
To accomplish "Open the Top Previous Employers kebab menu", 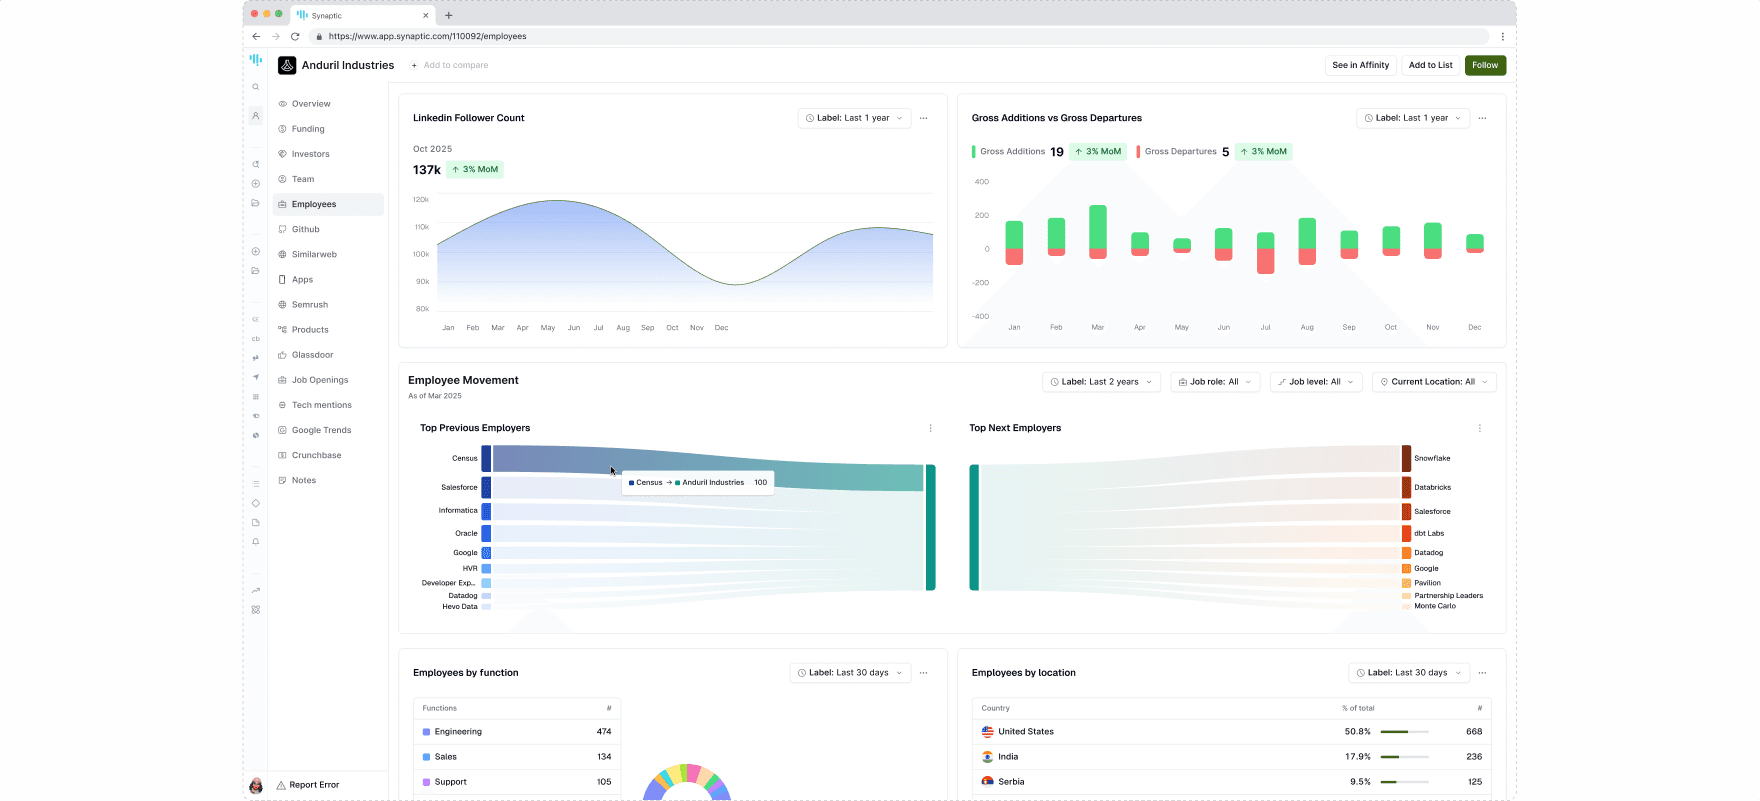I will [x=930, y=428].
